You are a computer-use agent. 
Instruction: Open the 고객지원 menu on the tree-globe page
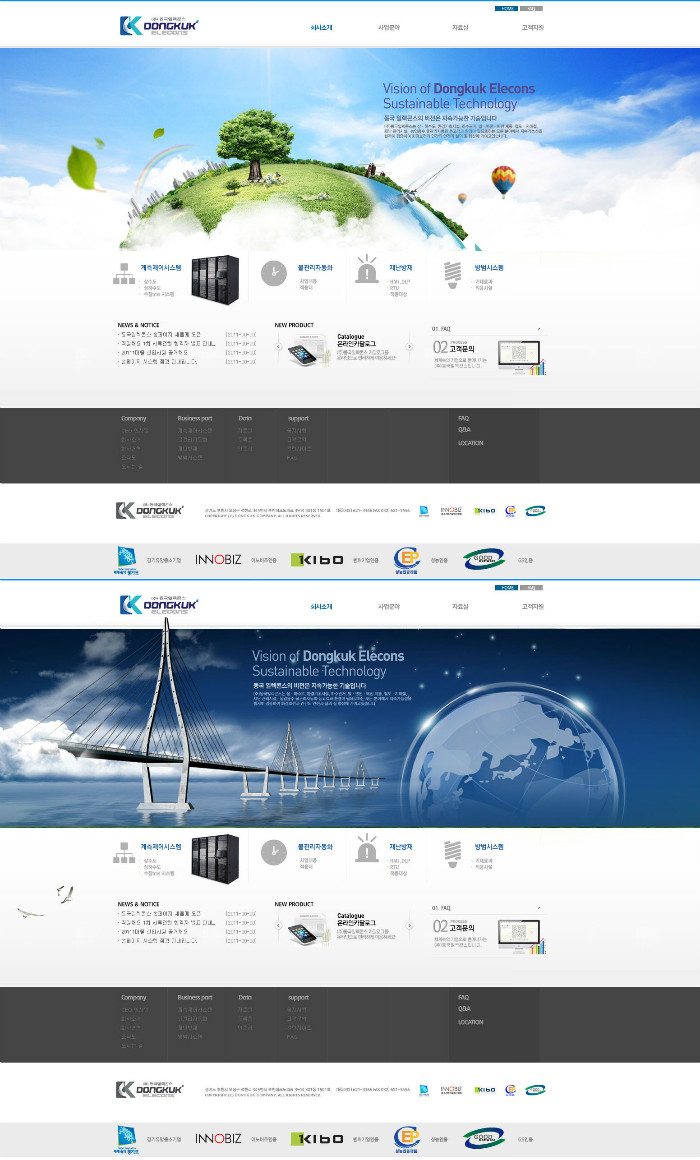coord(533,27)
